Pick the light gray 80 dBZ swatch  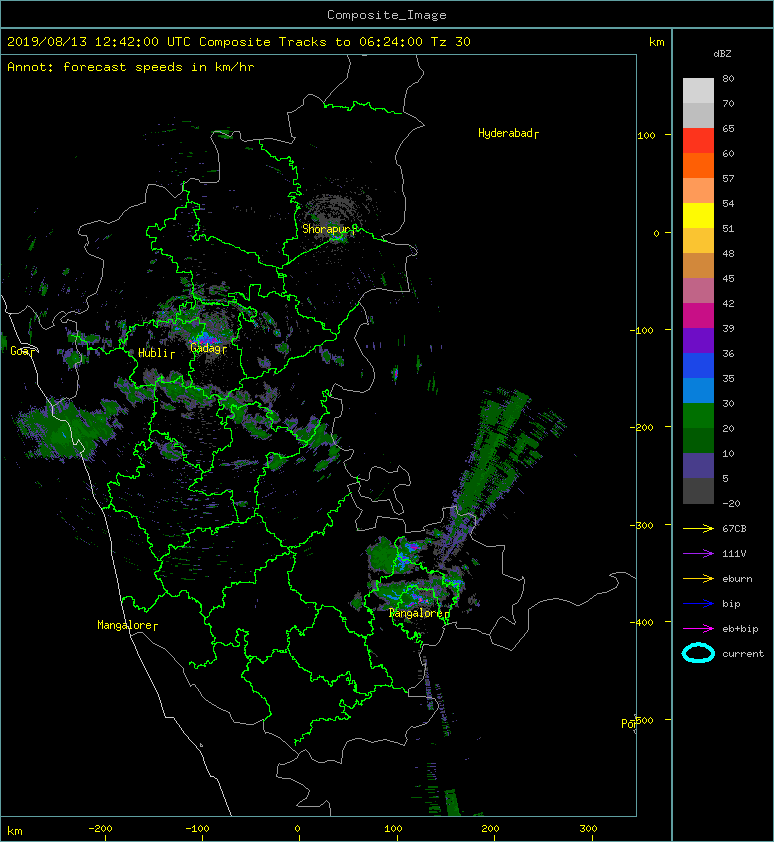698,90
